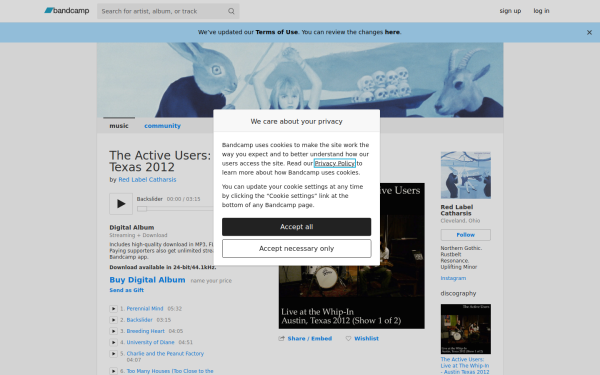Open the Too Many Houses track link

coord(170,371)
